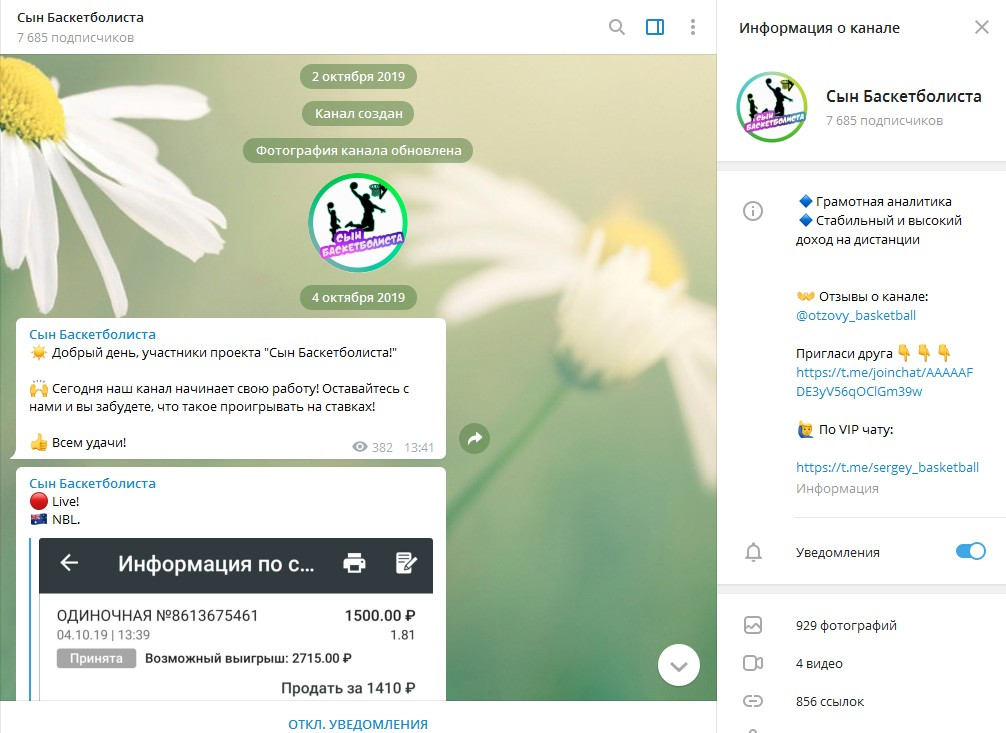This screenshot has width=1006, height=733.
Task: Click the ОДИНОЧНАЯ №8613675461 bet number
Action: pos(157,616)
